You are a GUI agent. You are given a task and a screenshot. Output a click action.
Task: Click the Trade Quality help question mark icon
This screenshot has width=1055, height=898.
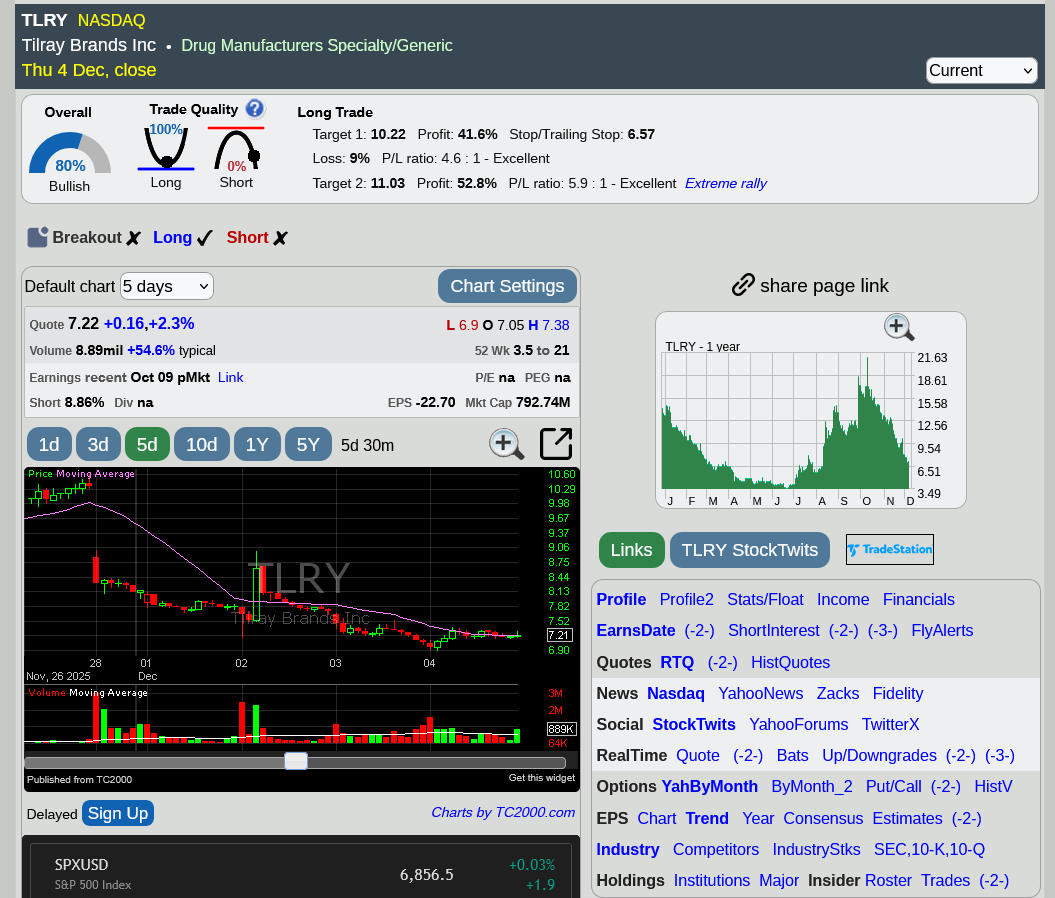click(x=255, y=108)
